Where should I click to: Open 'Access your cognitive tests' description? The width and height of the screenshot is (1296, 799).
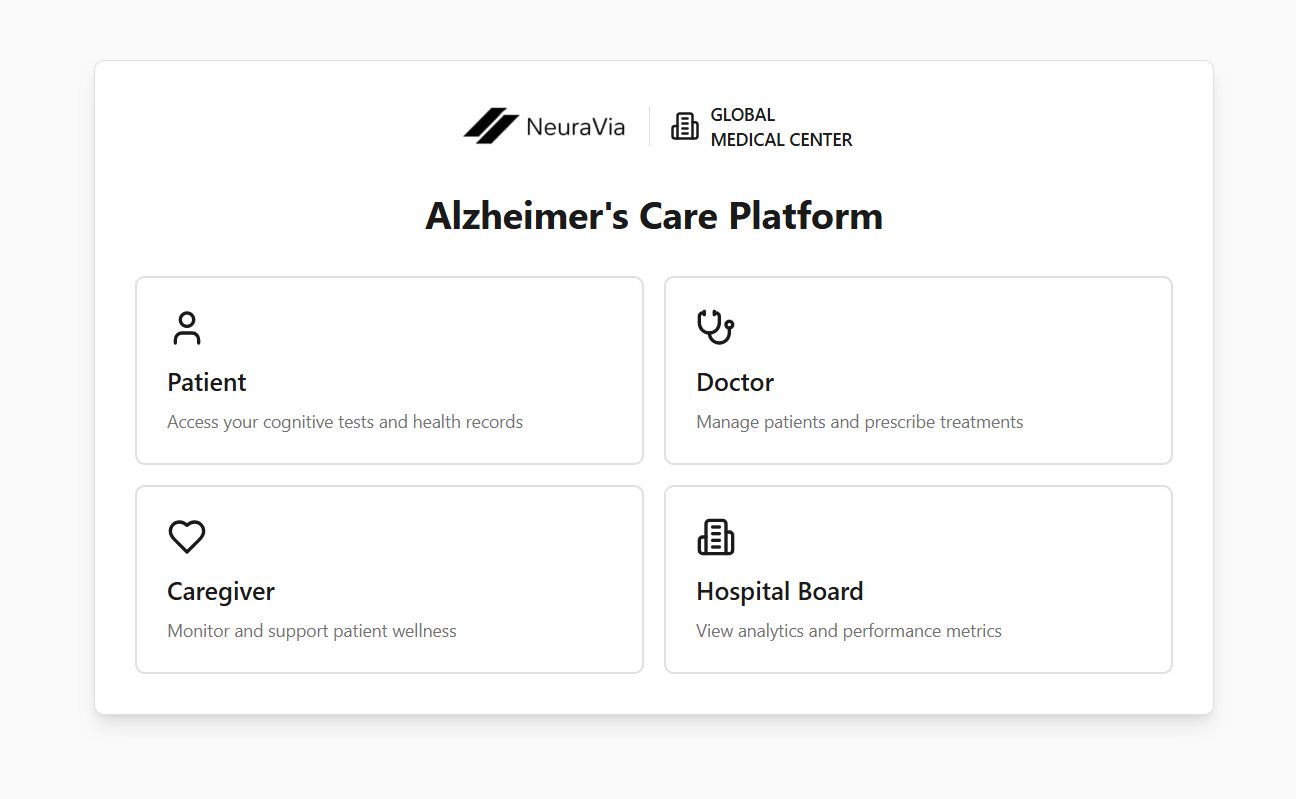click(345, 422)
